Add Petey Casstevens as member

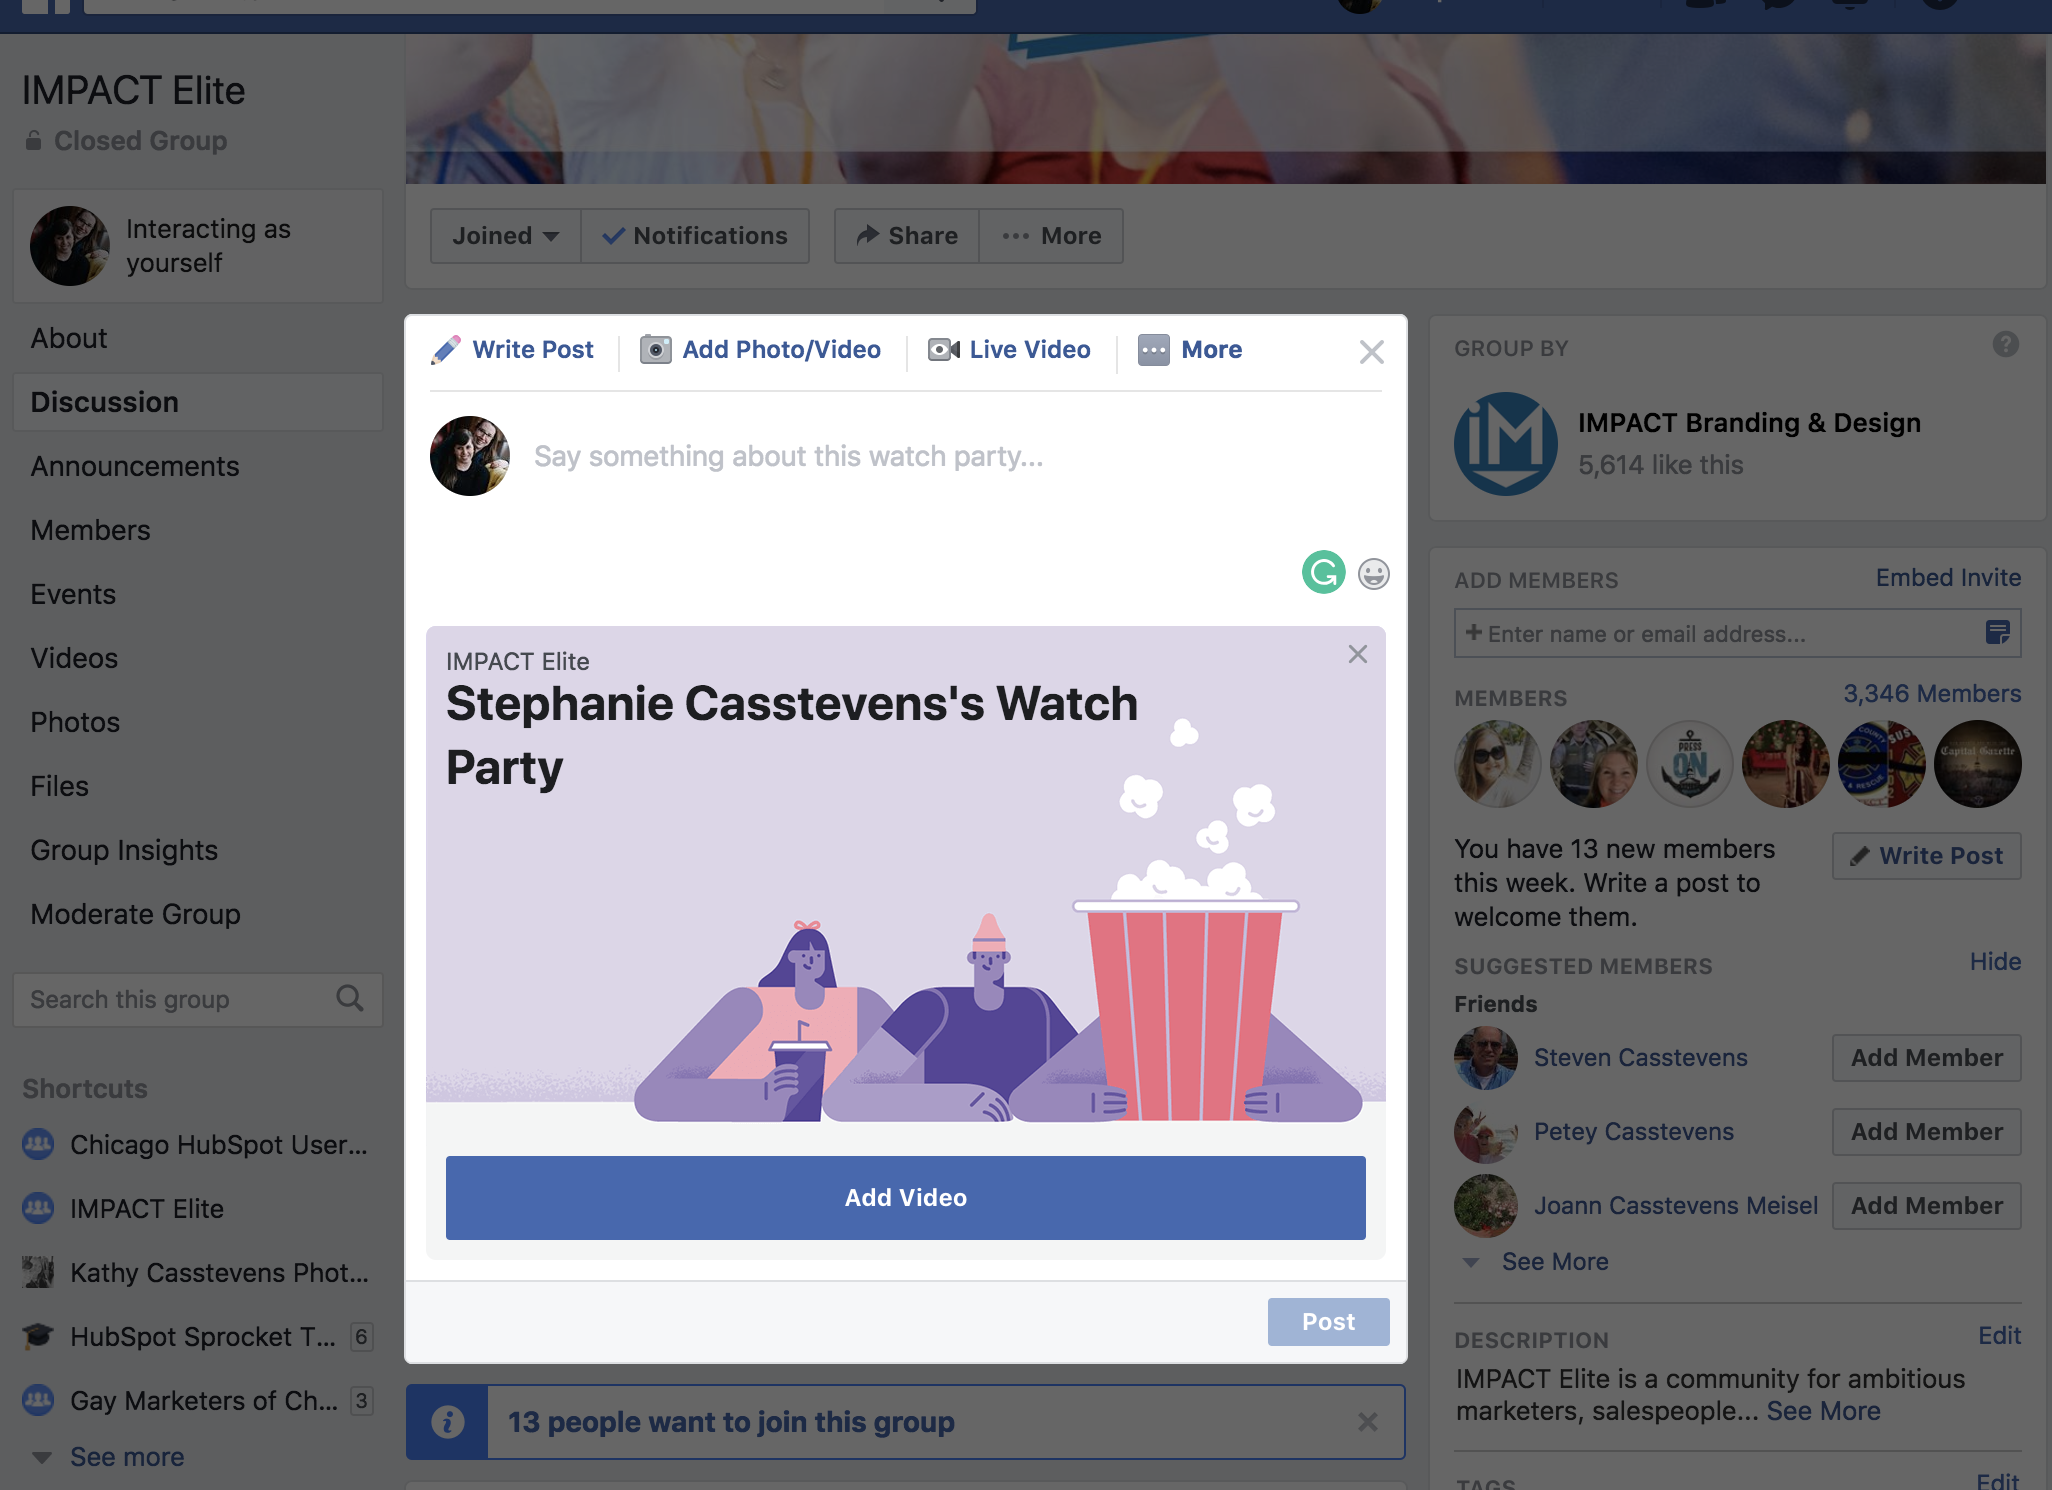(1926, 1132)
